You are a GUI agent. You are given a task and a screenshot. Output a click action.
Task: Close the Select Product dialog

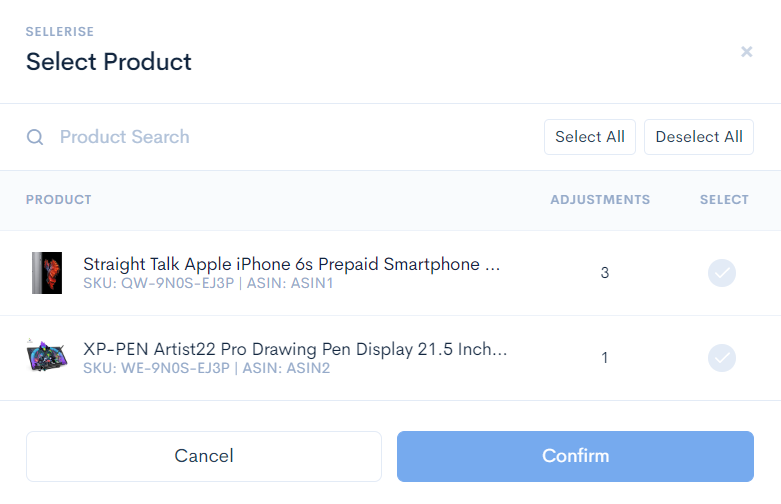coord(746,52)
